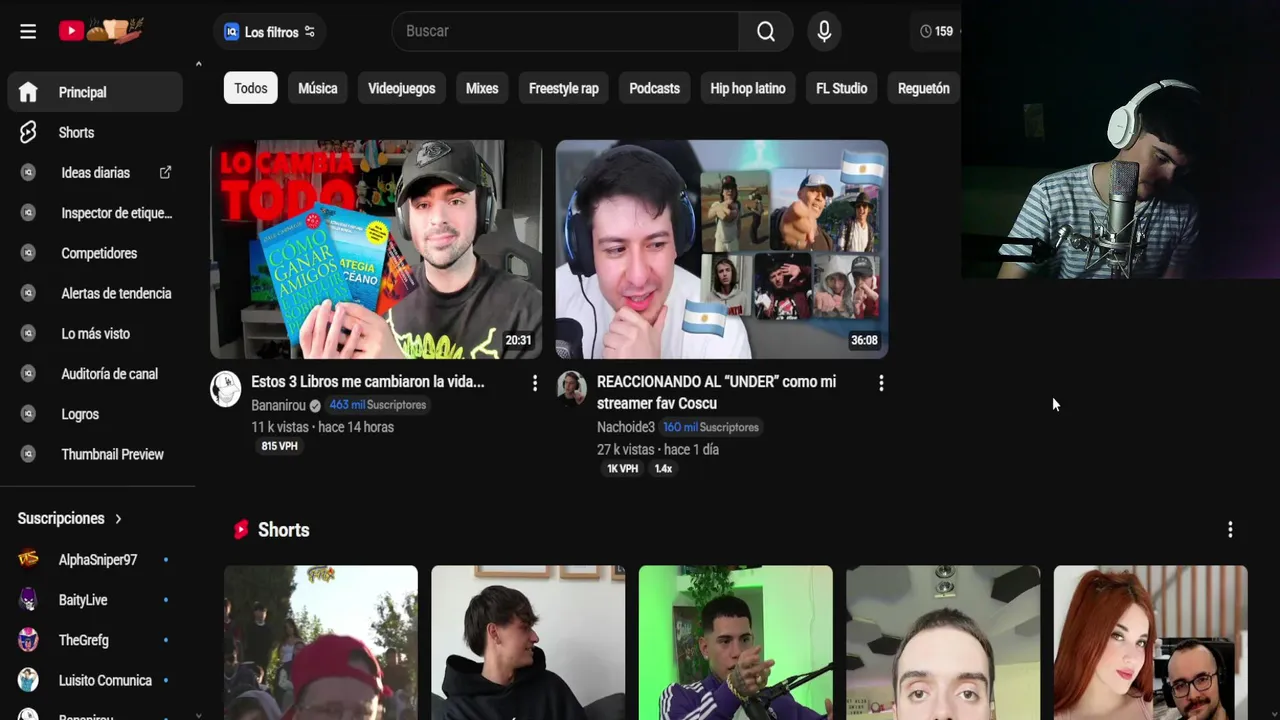Click the magnifying glass search button
Screen dimensions: 1280x720
[766, 31]
